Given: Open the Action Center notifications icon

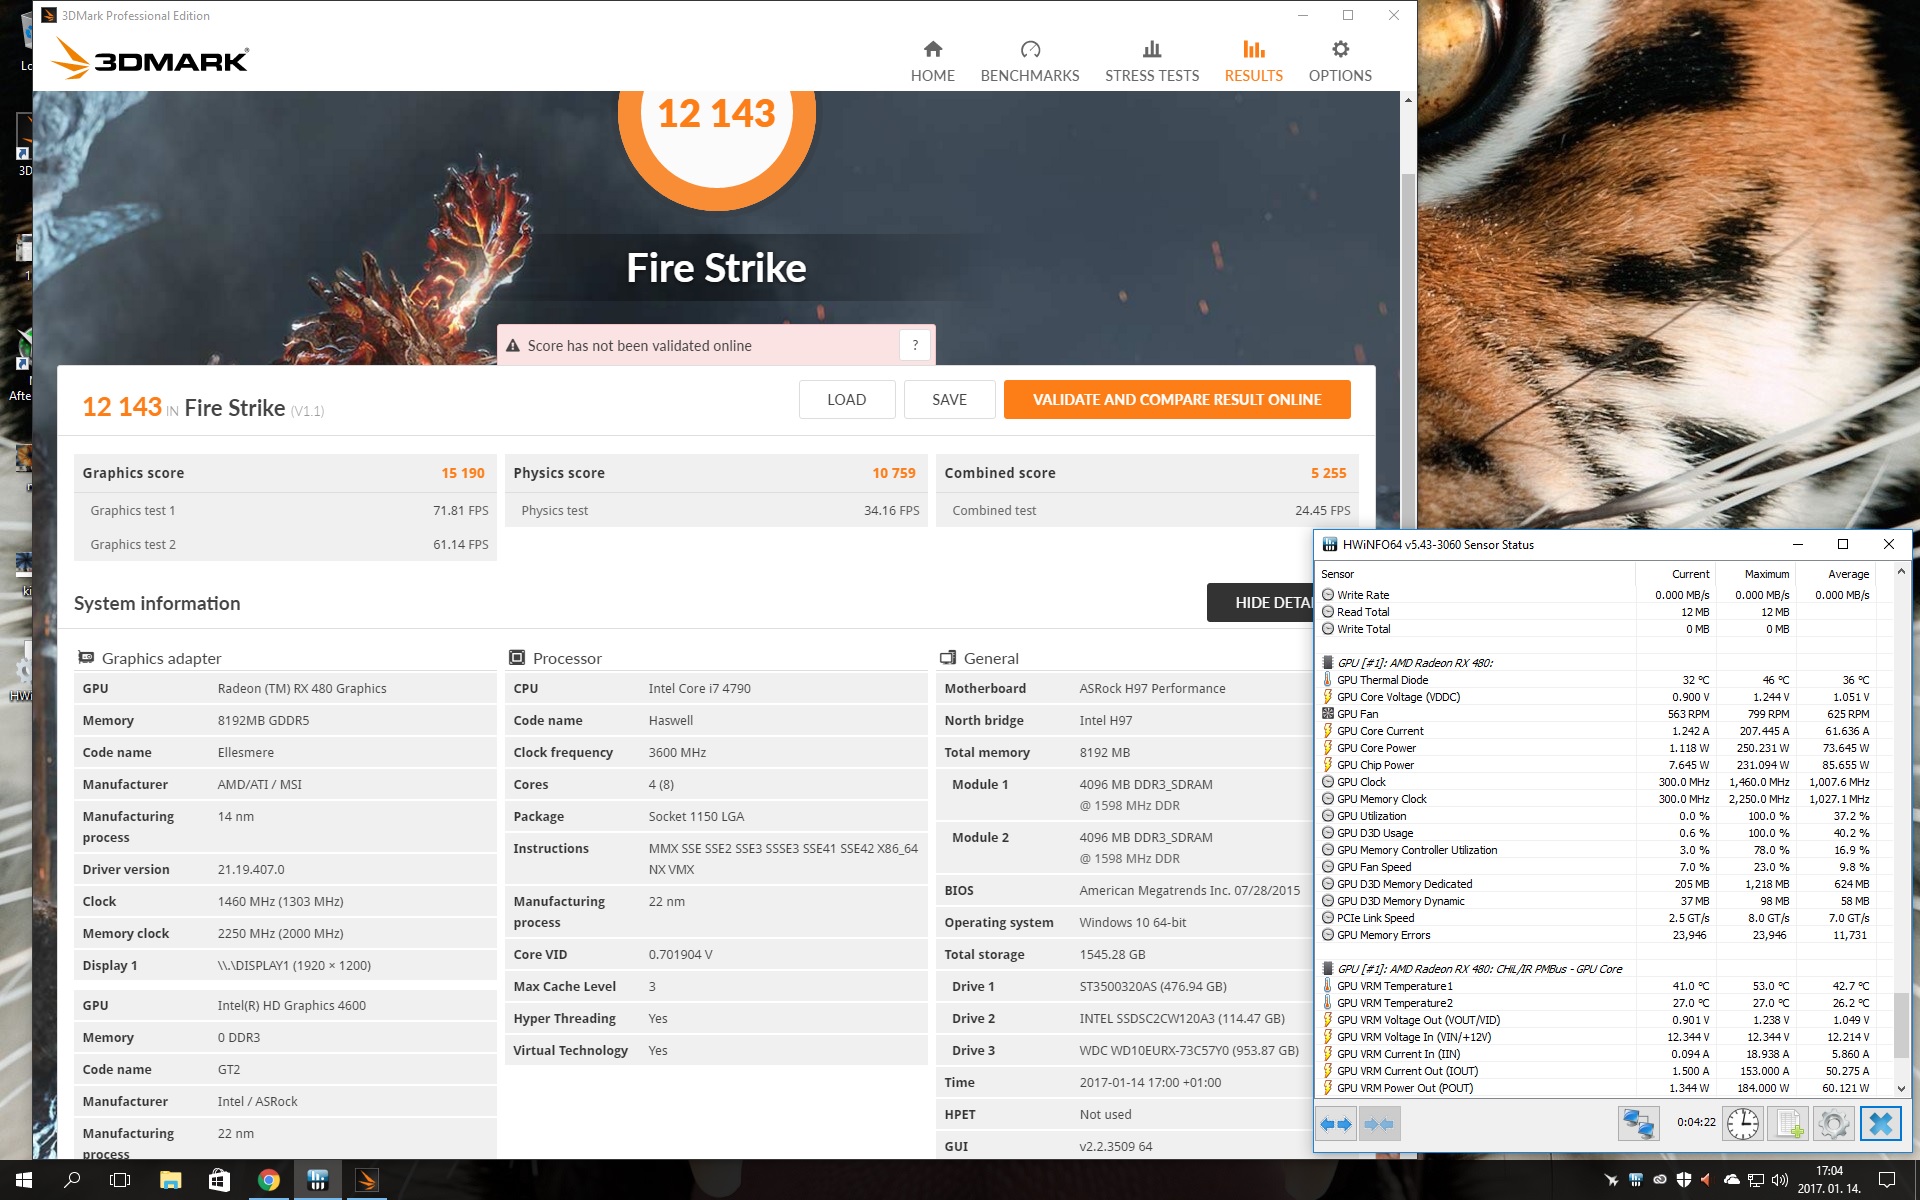Looking at the screenshot, I should click(1886, 1180).
